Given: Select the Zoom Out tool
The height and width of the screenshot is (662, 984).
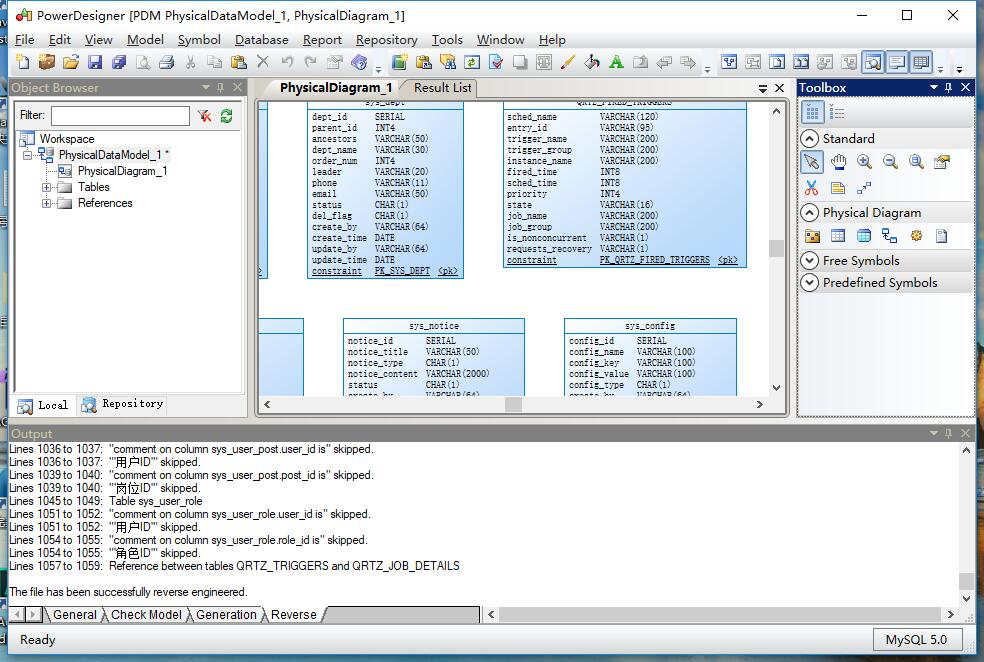Looking at the screenshot, I should [890, 162].
